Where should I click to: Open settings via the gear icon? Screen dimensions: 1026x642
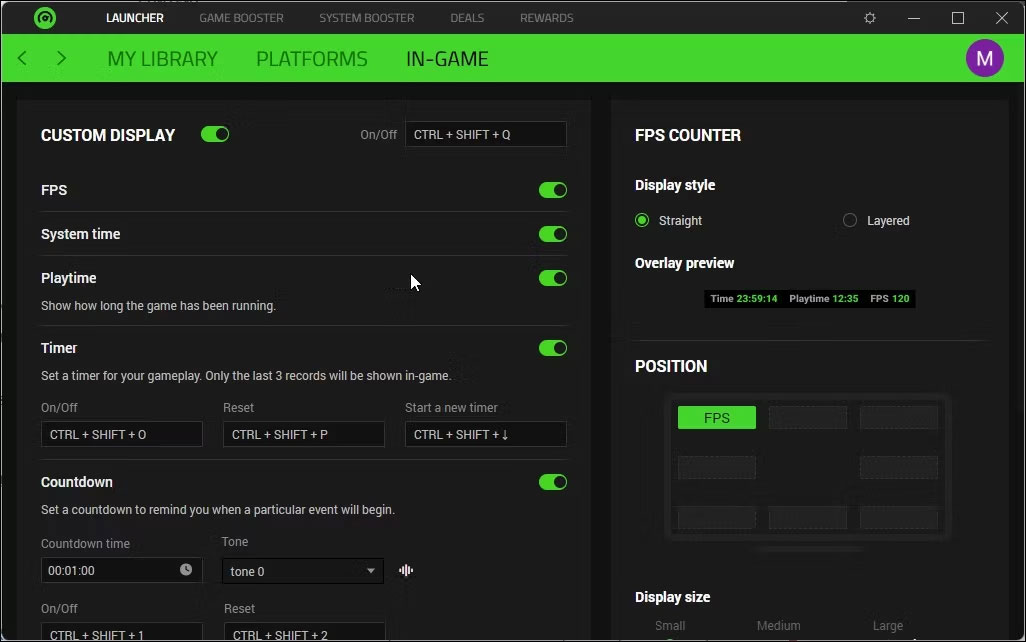click(x=870, y=18)
